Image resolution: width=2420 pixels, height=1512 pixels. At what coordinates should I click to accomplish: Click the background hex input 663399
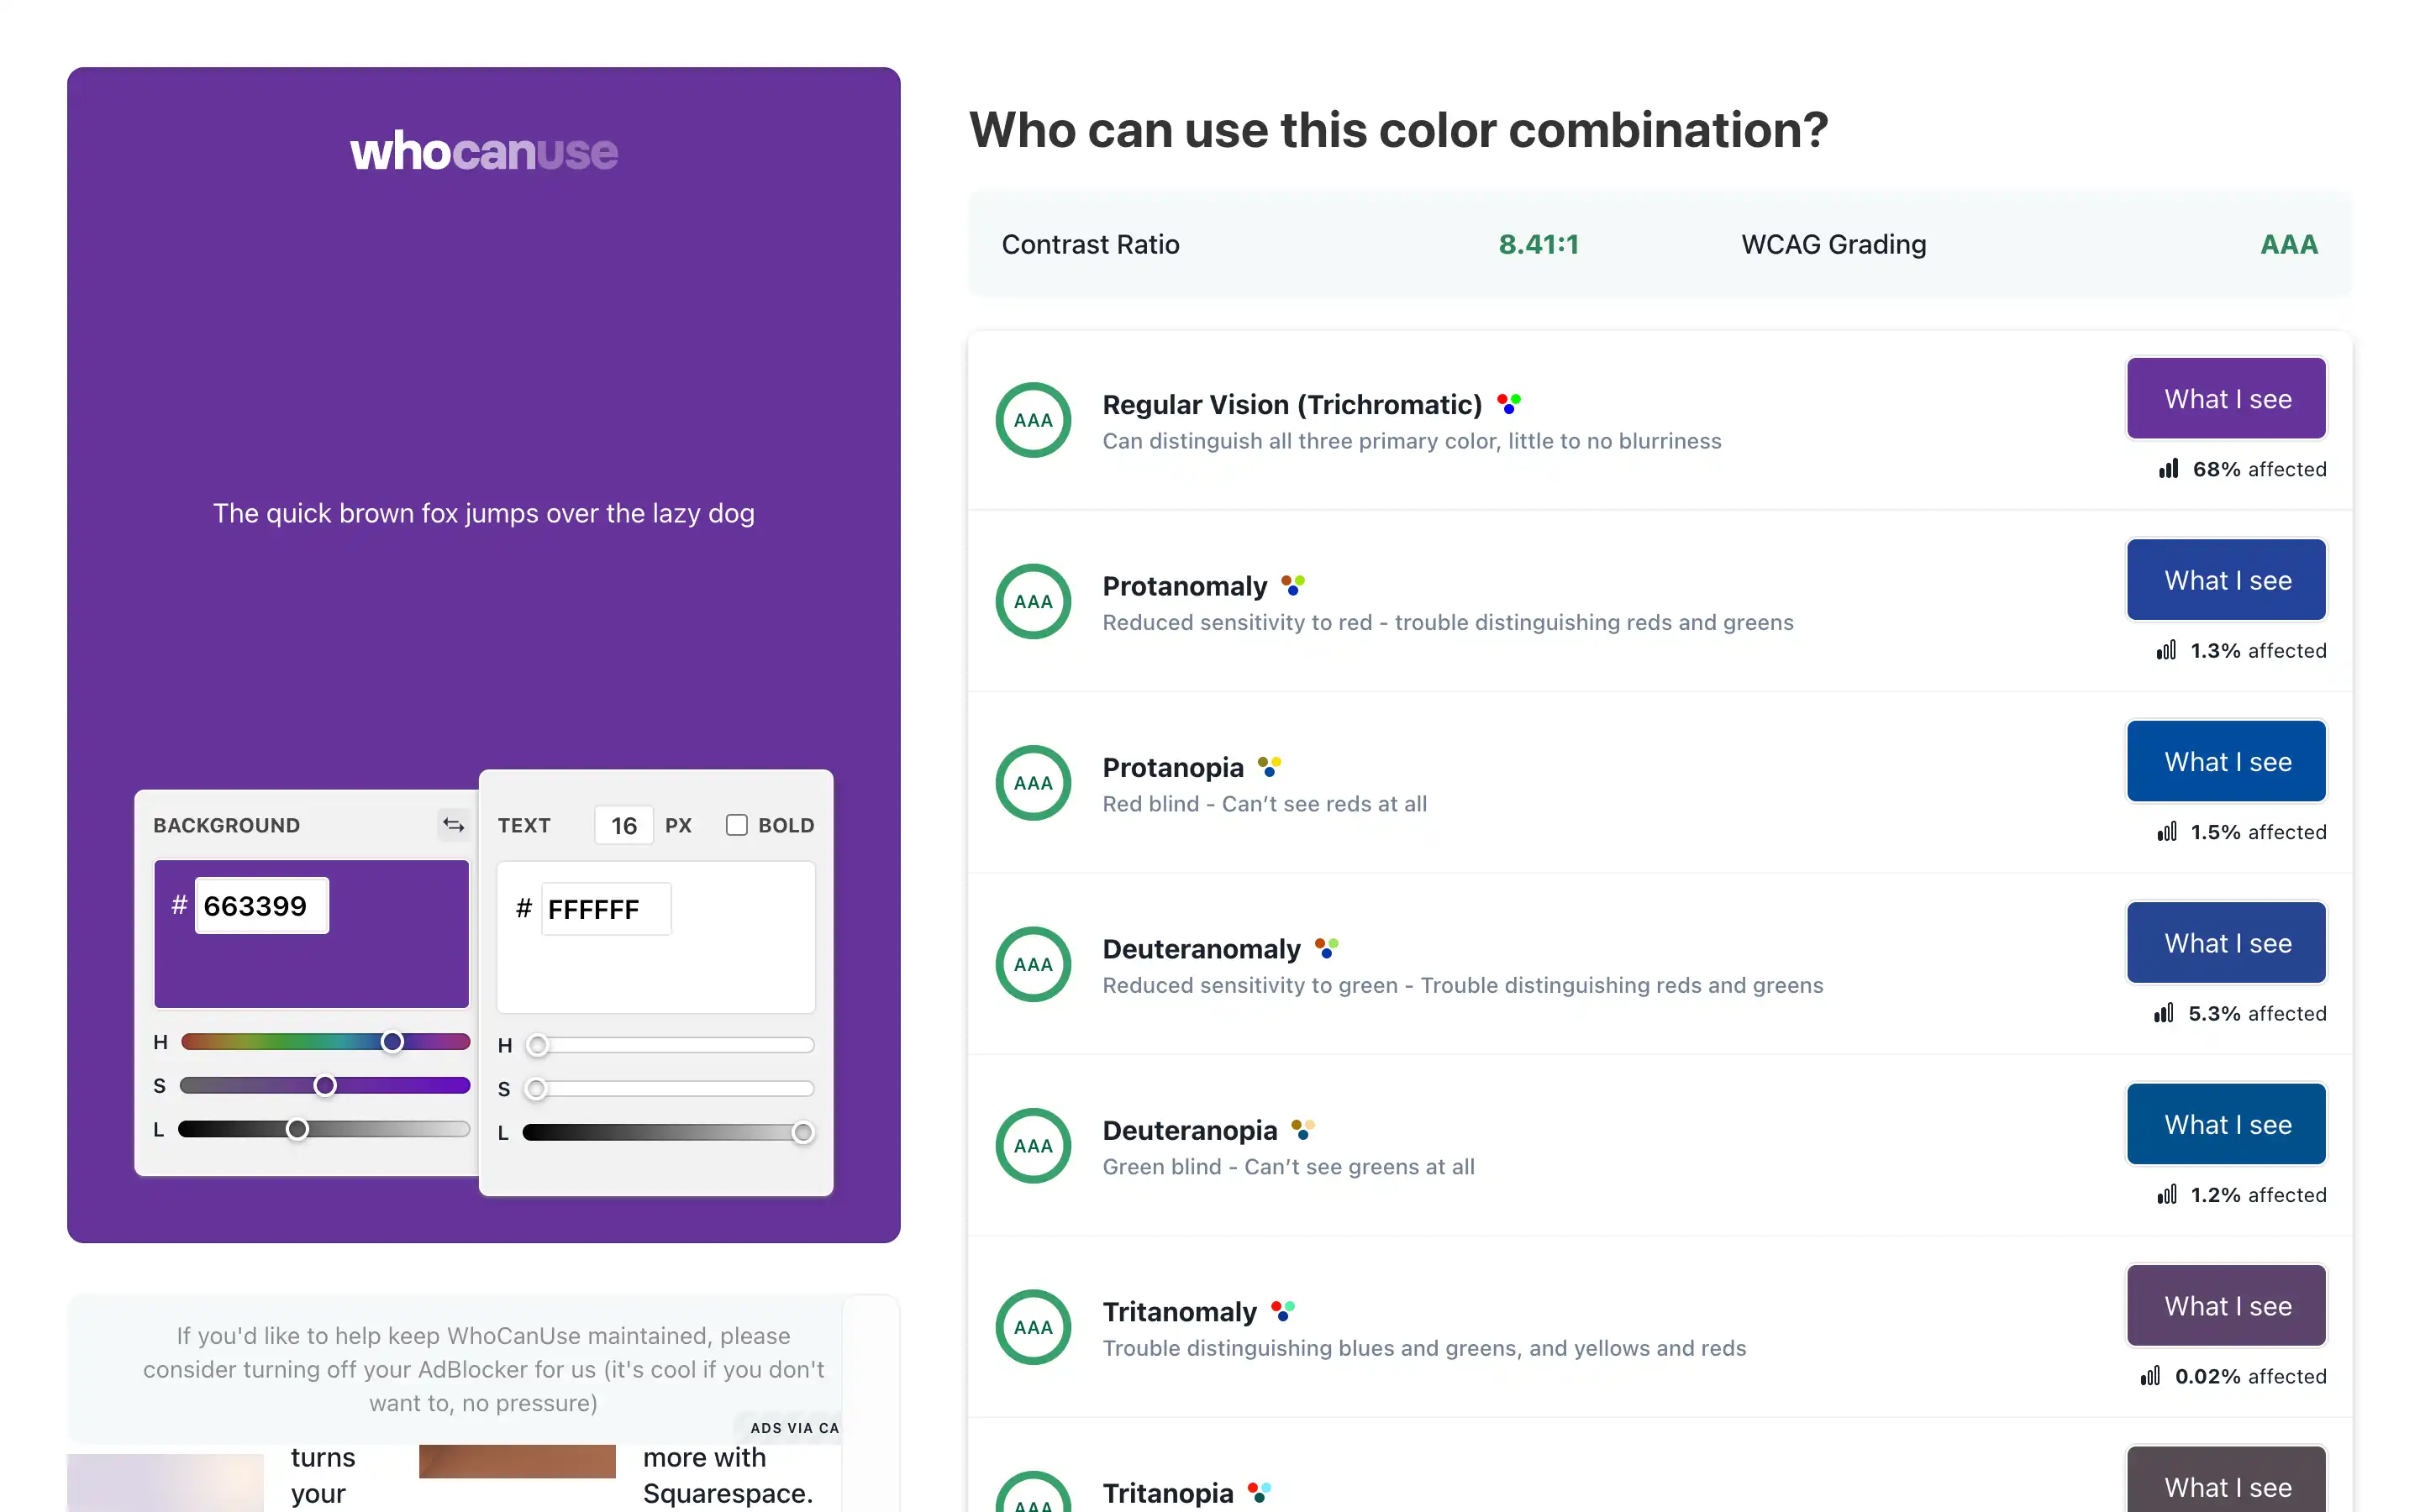[x=261, y=906]
